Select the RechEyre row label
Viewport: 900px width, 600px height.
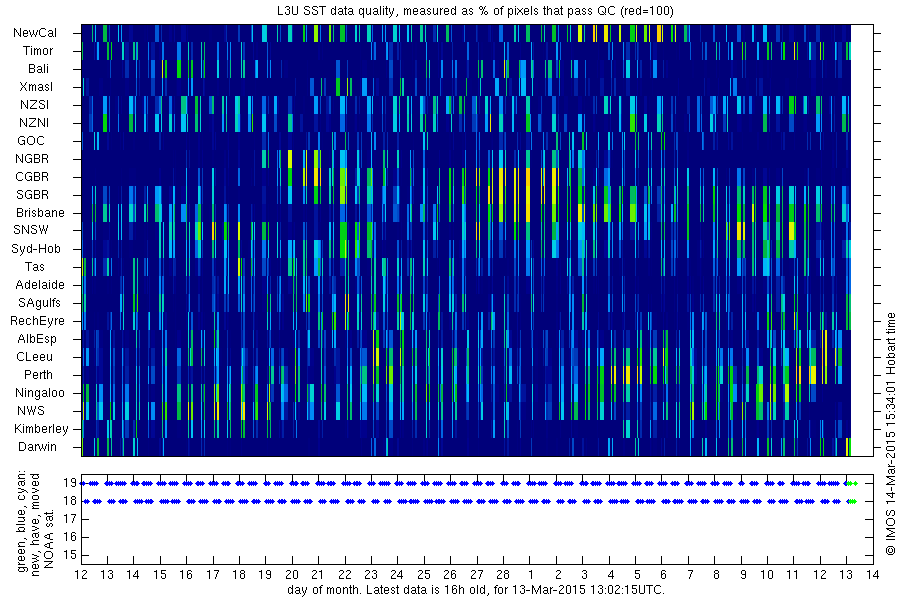(37, 320)
